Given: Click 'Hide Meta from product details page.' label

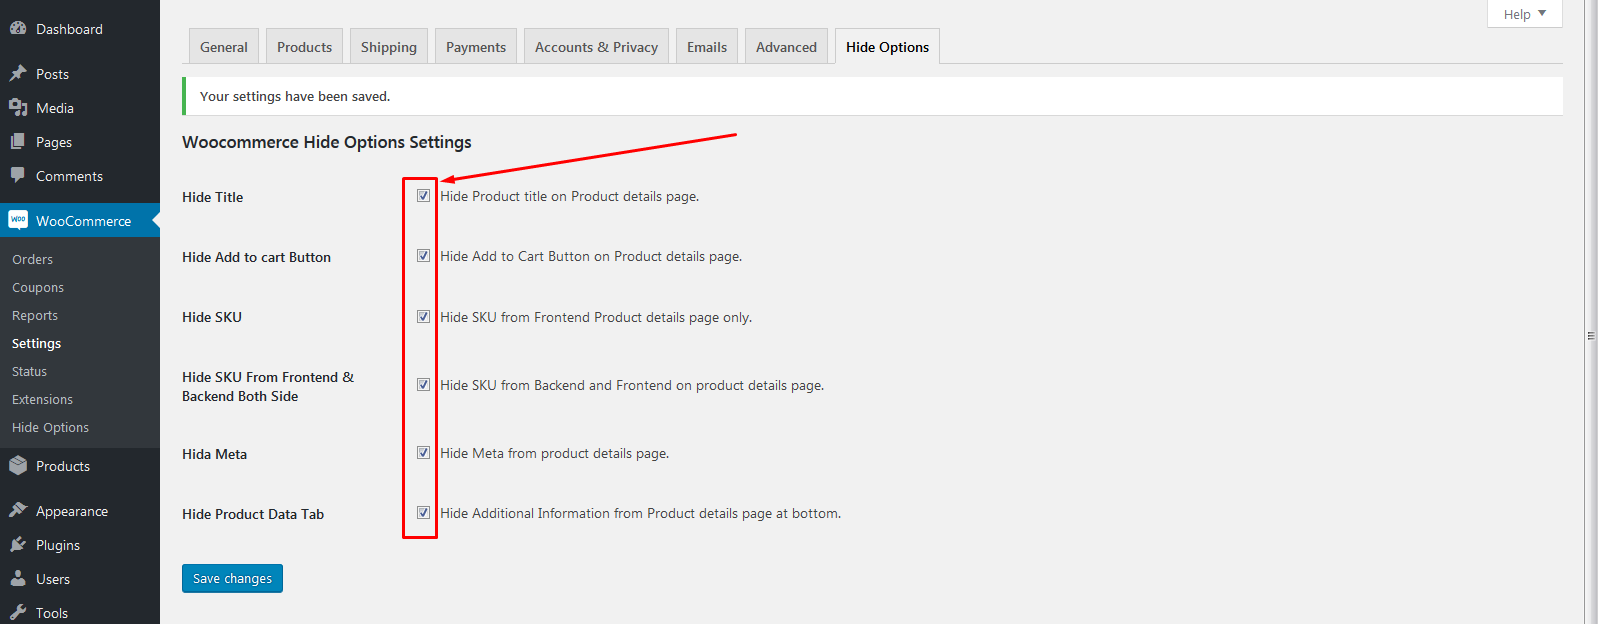Looking at the screenshot, I should coord(554,453).
